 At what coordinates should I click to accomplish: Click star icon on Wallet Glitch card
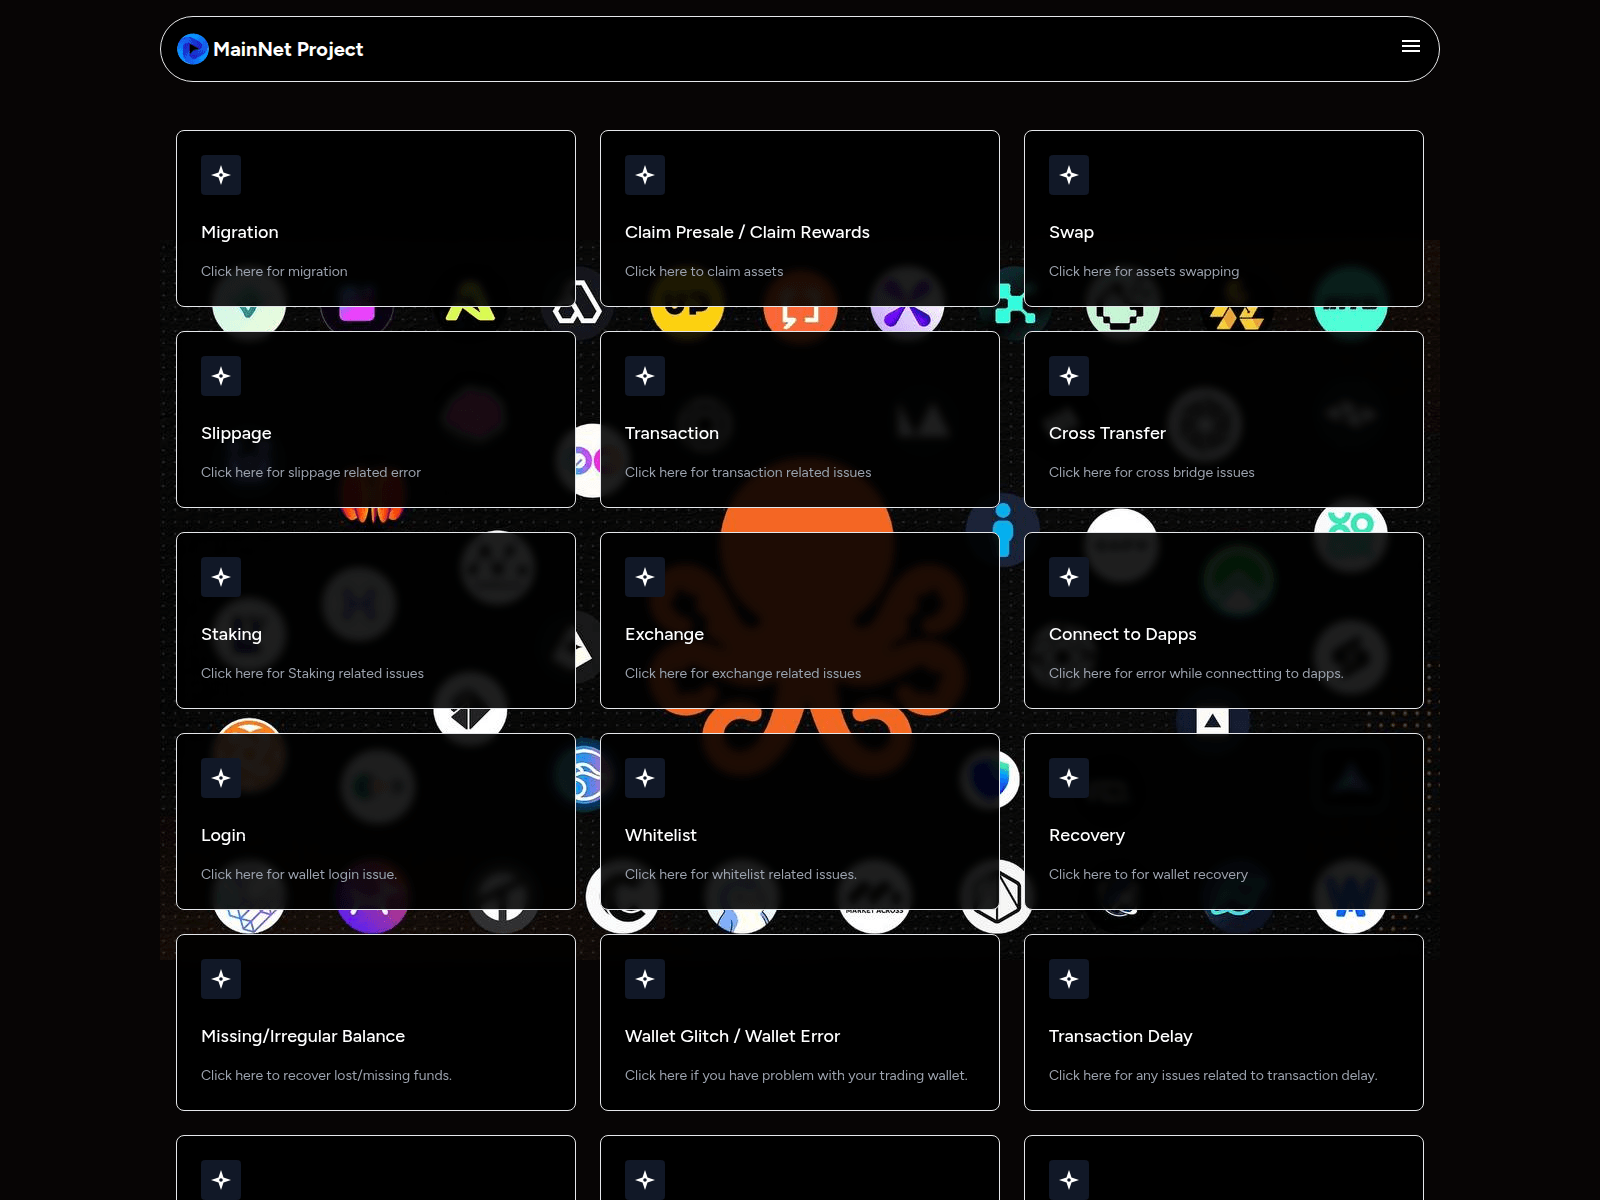645,979
